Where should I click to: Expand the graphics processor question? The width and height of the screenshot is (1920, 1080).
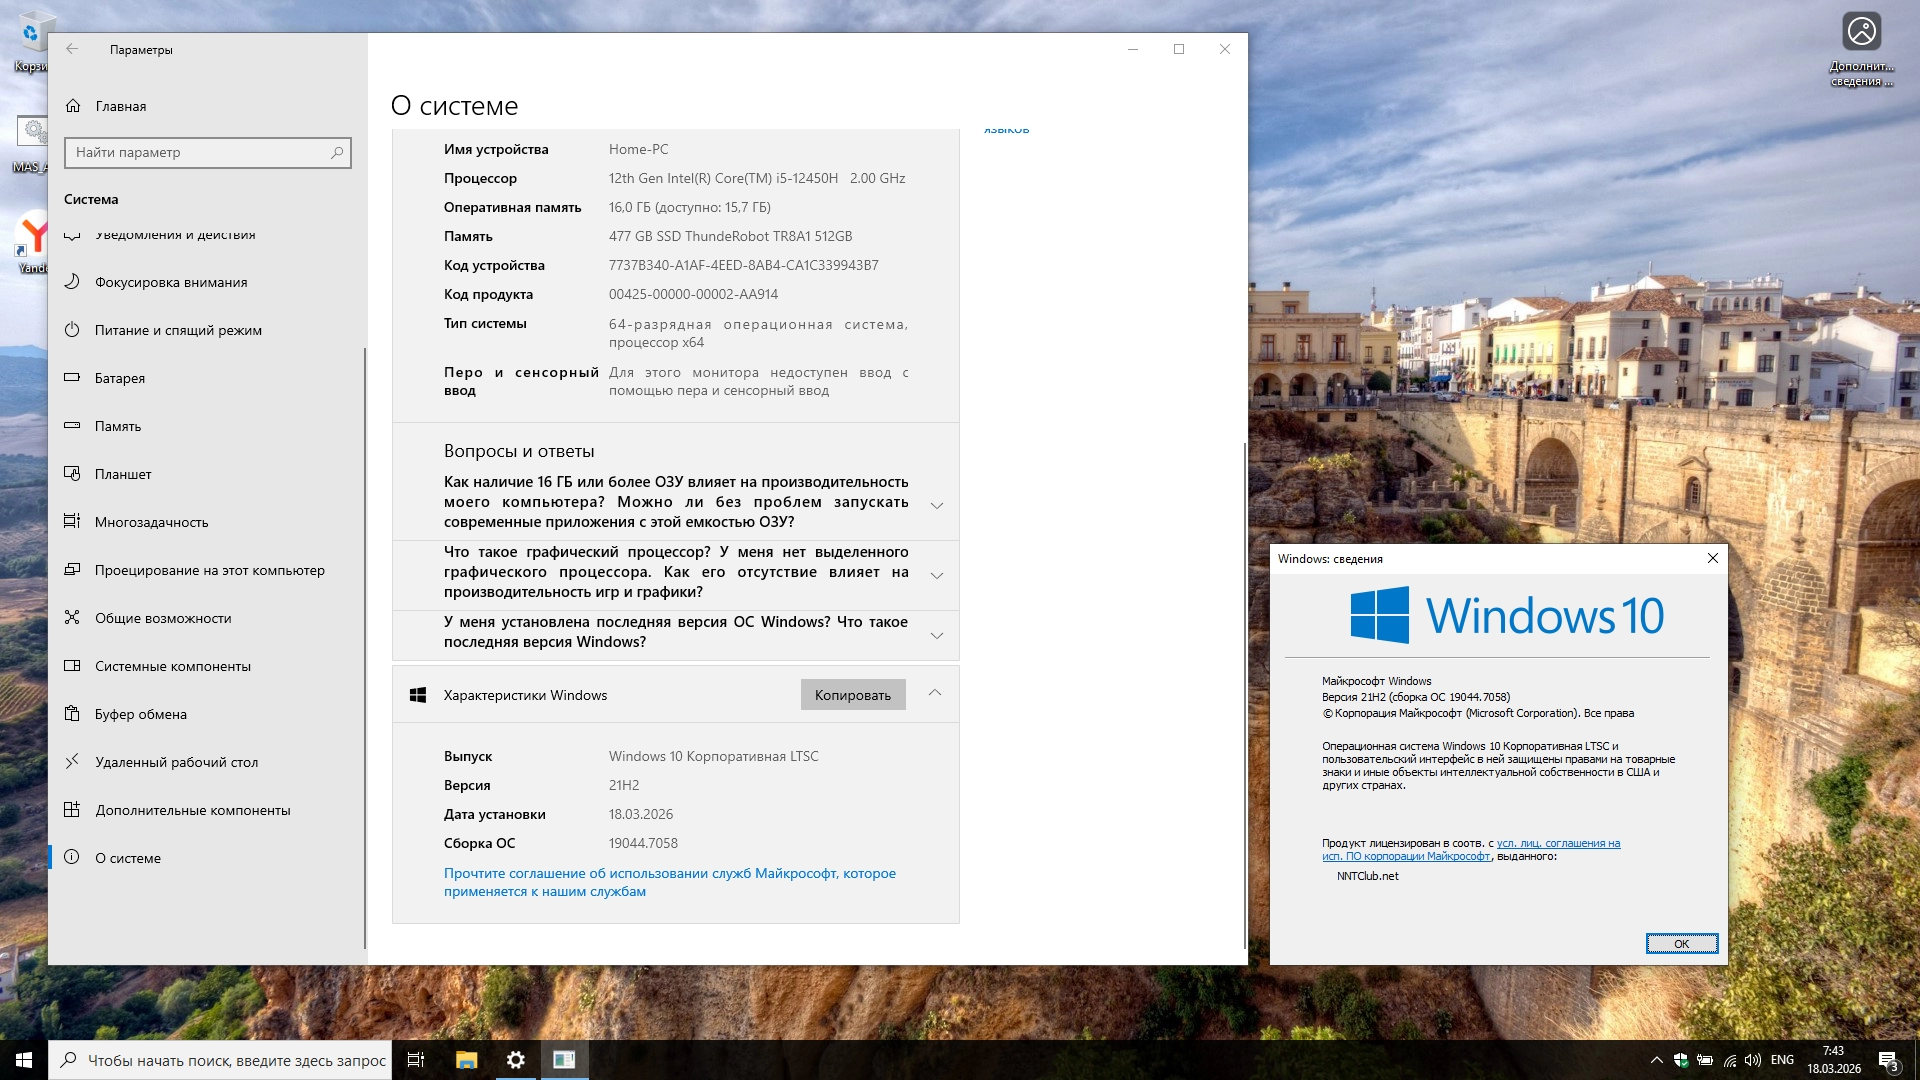click(936, 575)
